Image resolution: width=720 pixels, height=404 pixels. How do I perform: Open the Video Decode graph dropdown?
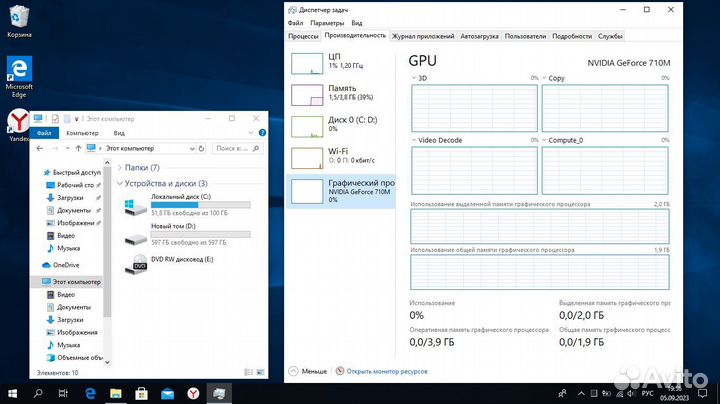coord(415,140)
